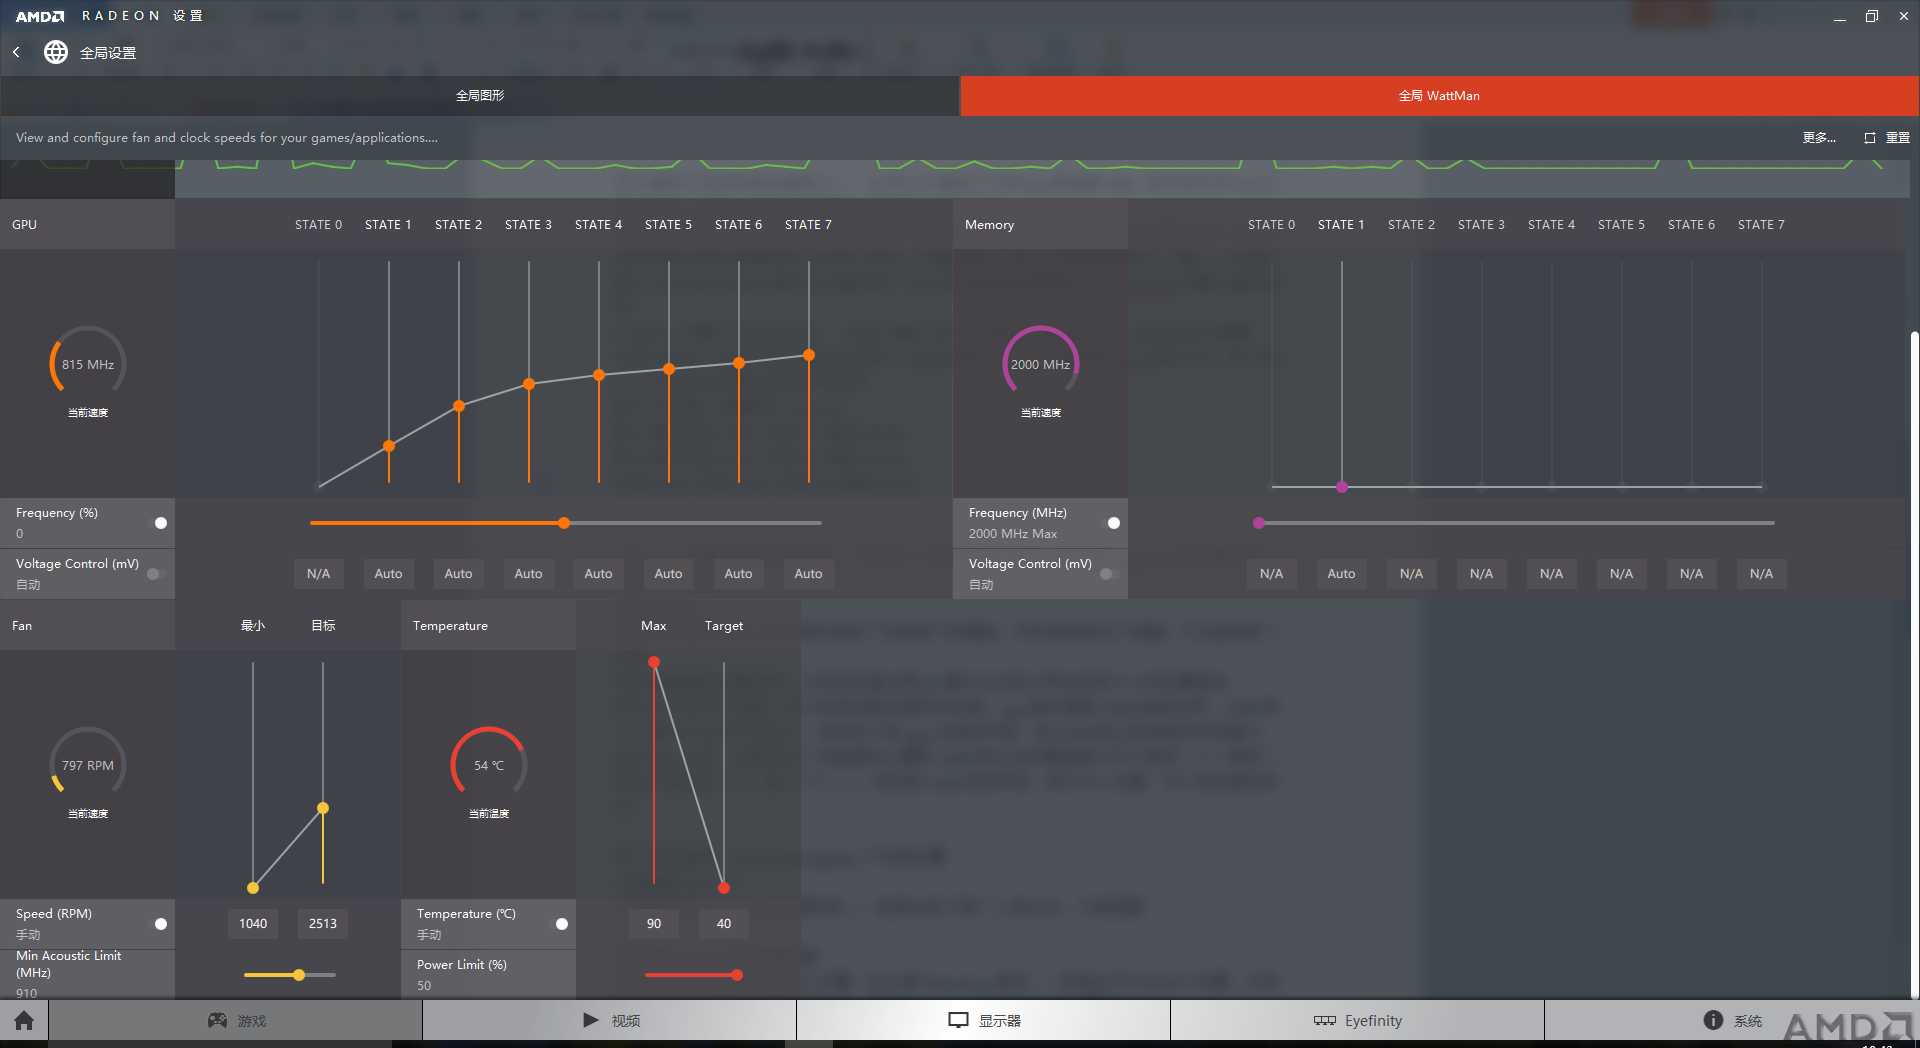Select GPU STATE 1 header label

coord(388,225)
